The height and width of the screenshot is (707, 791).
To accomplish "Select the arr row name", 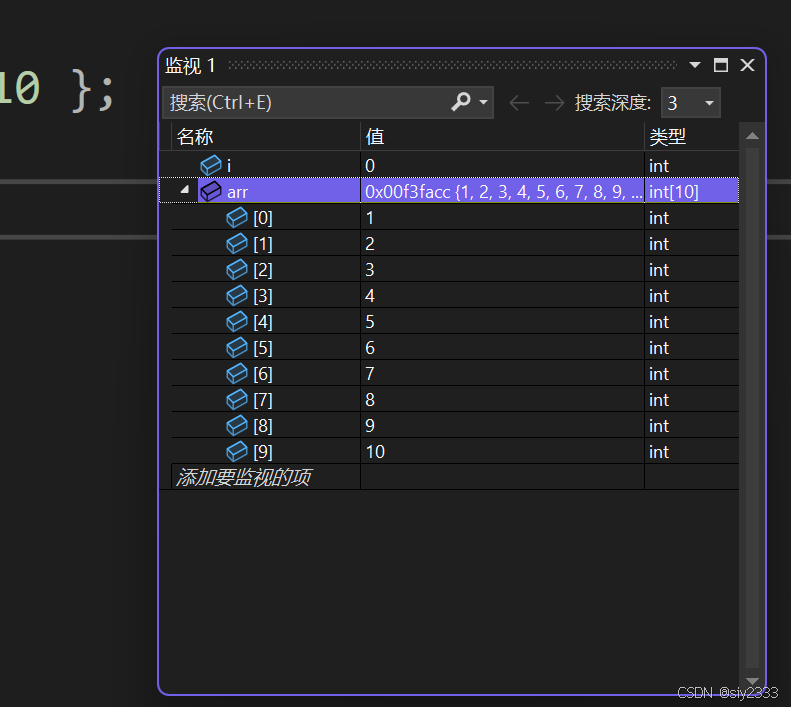I will click(237, 192).
